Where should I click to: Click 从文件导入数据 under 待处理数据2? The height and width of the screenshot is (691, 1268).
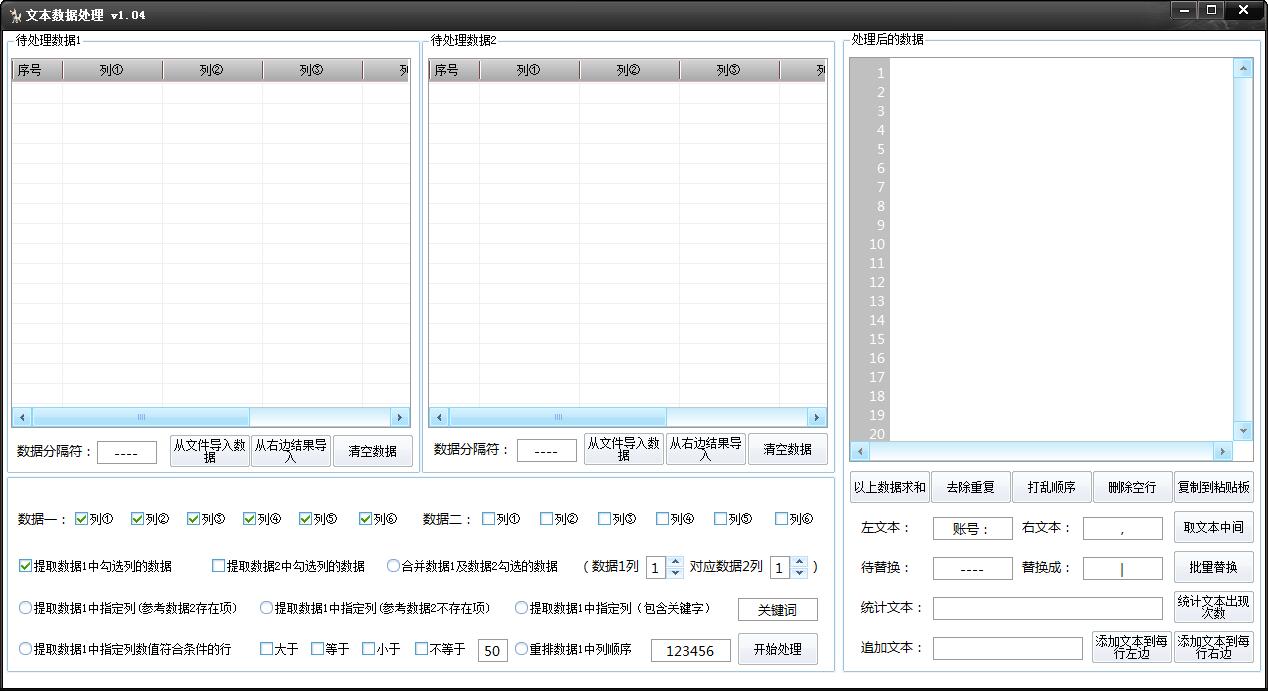(x=624, y=449)
